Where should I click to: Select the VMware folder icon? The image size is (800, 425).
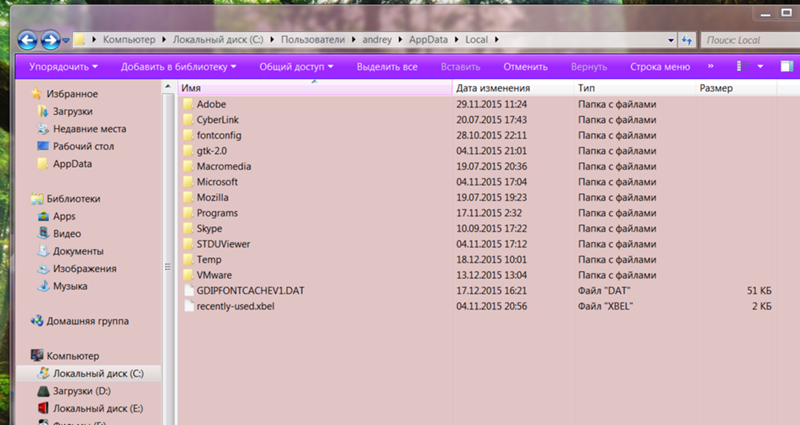click(188, 275)
